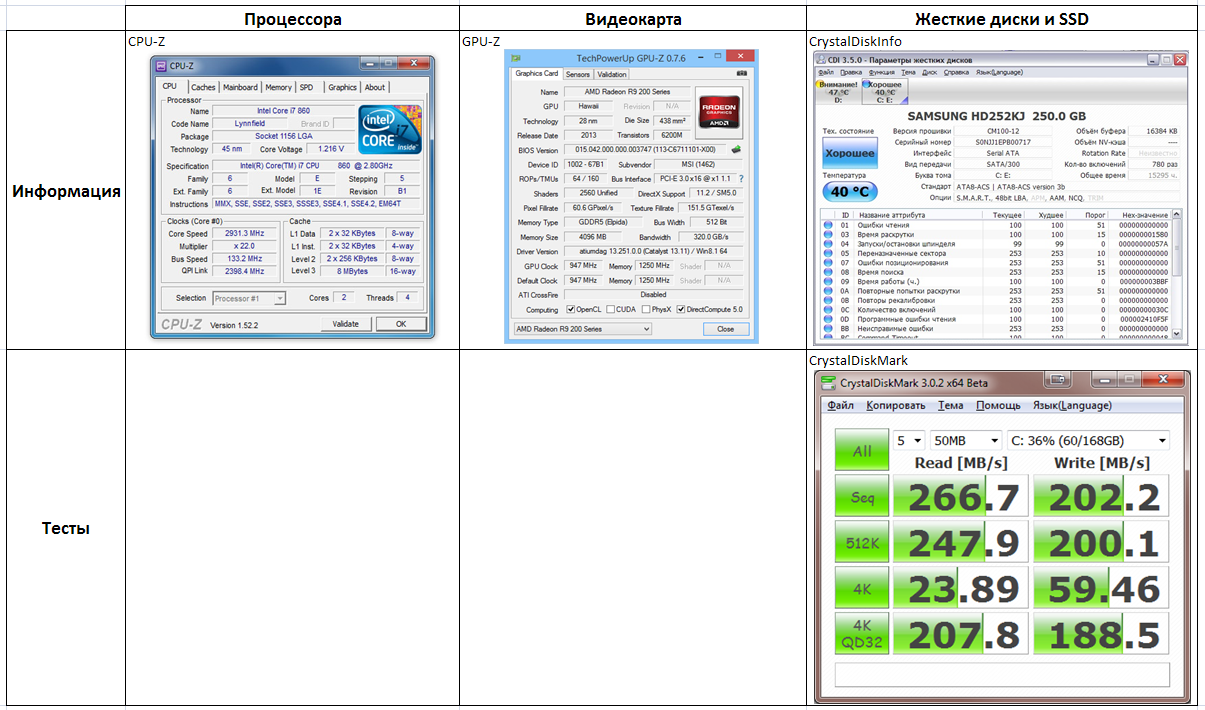Click the green Seq benchmark button
Screen dimensions: 1205x710
point(862,498)
